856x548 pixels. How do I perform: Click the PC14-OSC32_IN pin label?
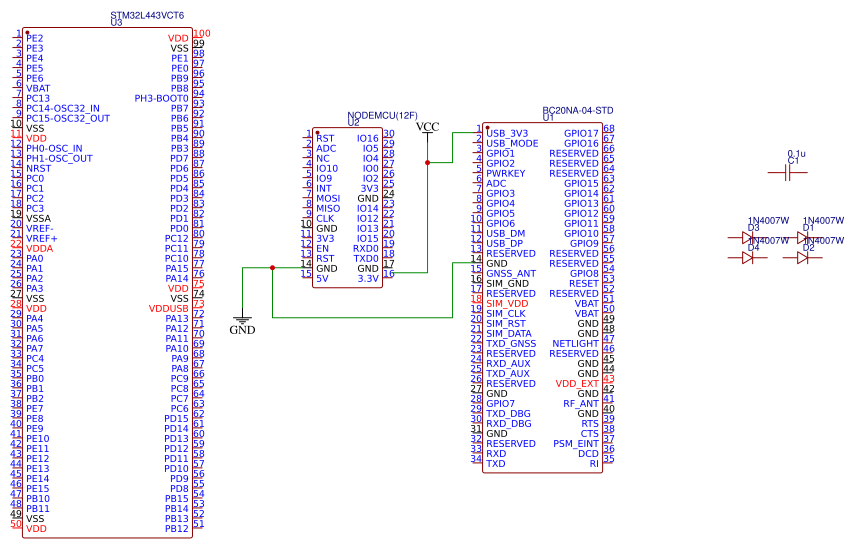click(63, 108)
